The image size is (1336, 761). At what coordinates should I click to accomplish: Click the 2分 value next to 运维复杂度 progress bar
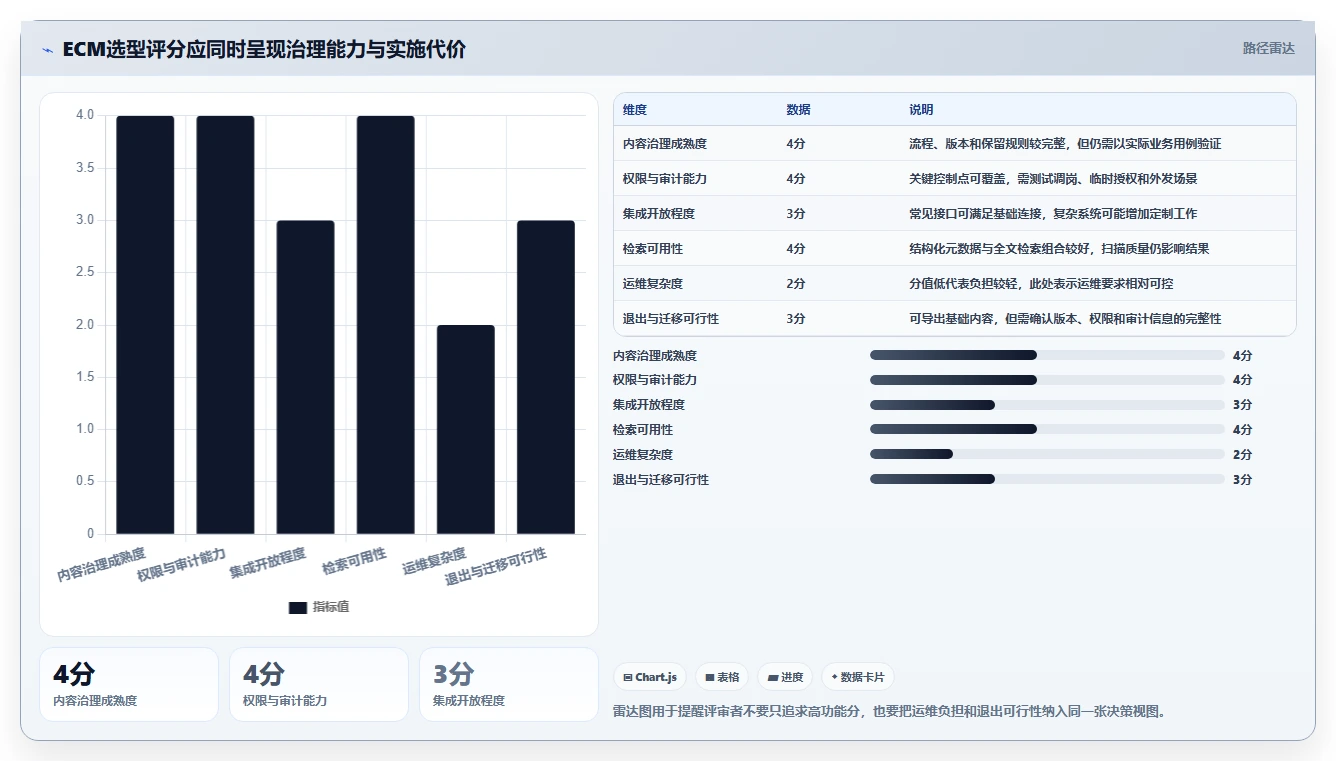click(1243, 455)
